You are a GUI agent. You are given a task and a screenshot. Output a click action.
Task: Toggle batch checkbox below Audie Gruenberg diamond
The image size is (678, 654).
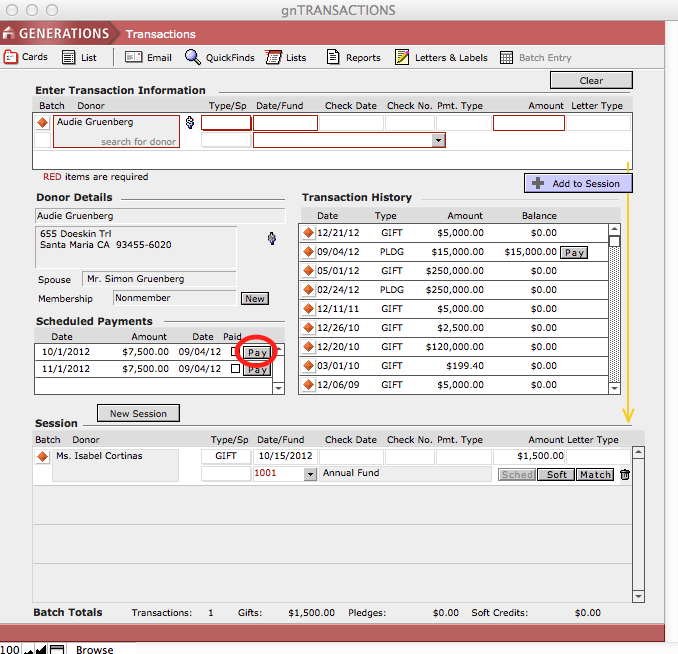pyautogui.click(x=42, y=141)
